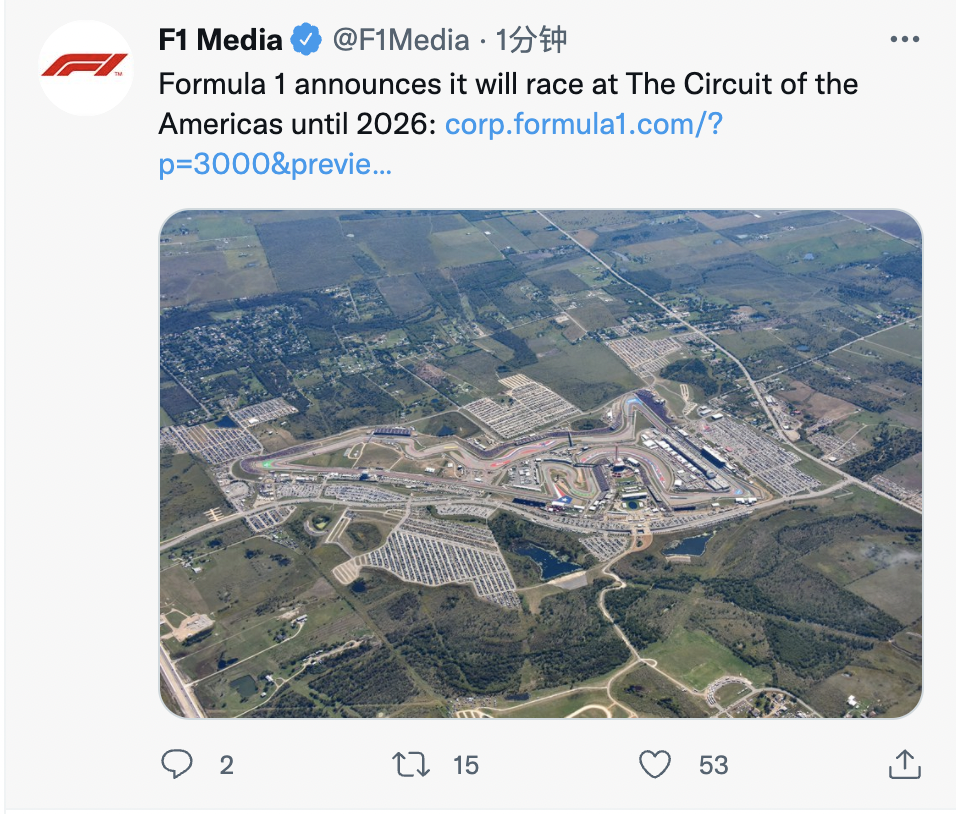Open the F1 logo profile avatar
956x814 pixels.
tap(85, 67)
